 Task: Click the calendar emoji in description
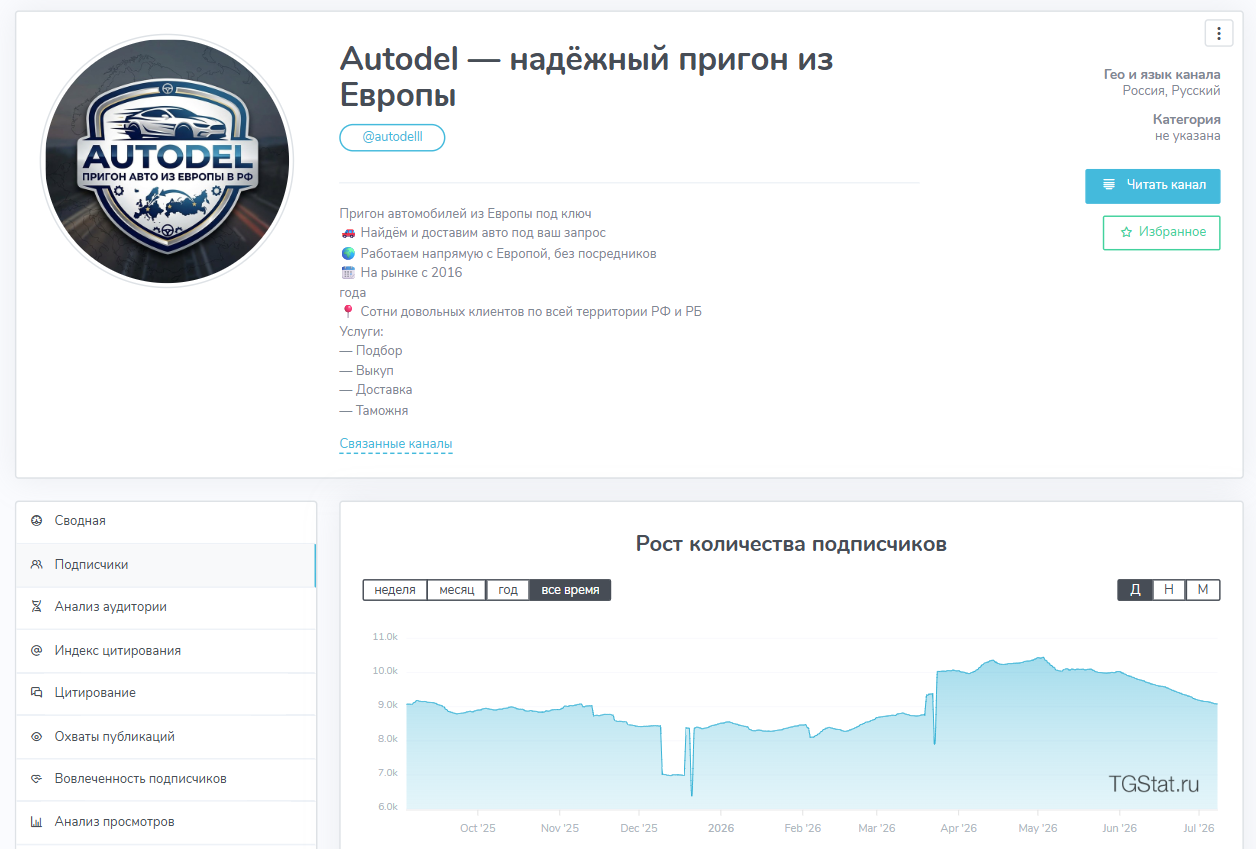coord(348,273)
